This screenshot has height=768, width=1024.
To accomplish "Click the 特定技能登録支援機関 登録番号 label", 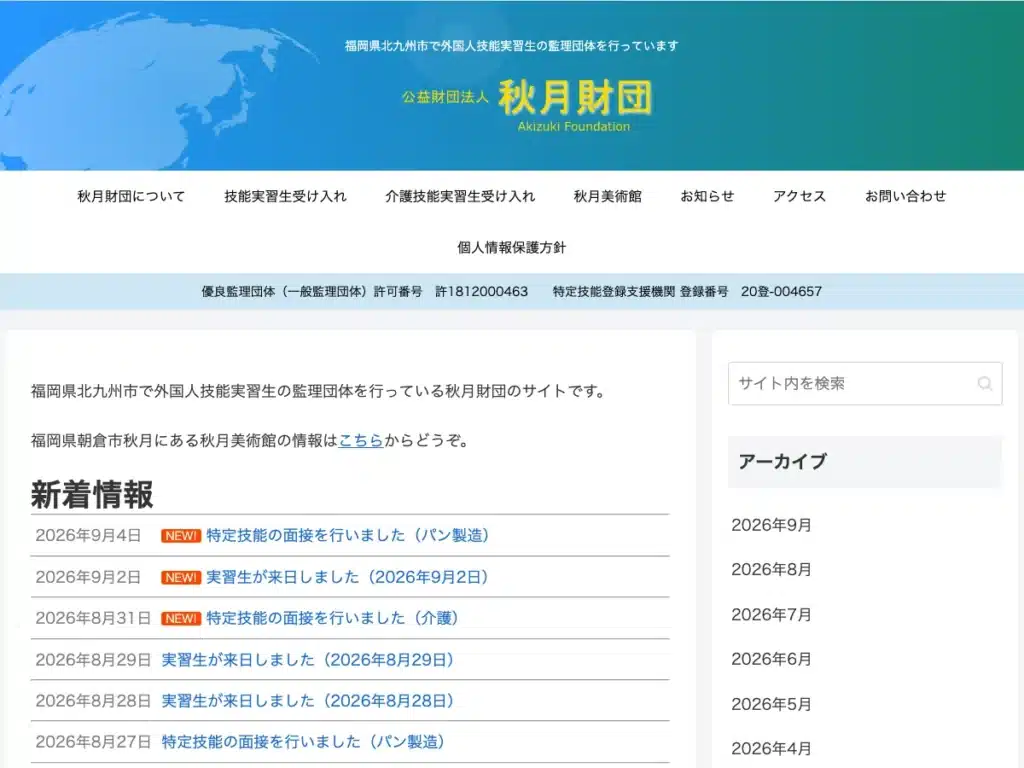I will click(640, 292).
